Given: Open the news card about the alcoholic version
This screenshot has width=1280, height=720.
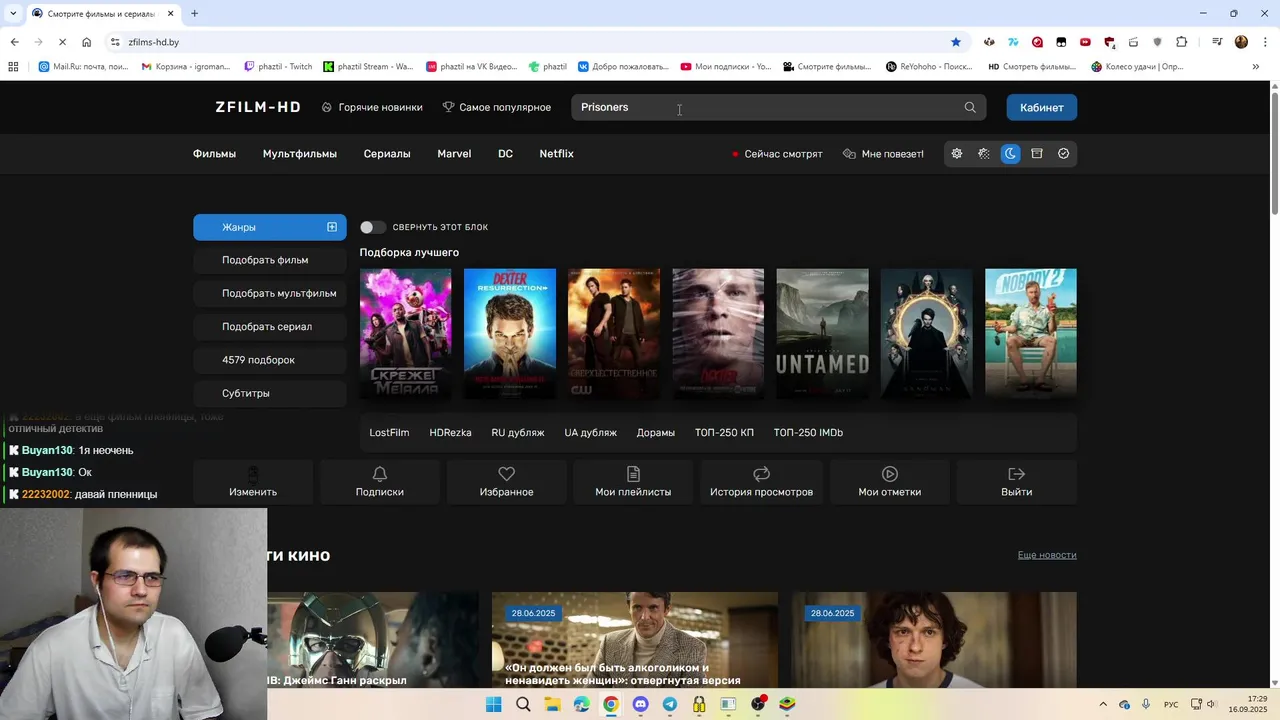Looking at the screenshot, I should [x=634, y=640].
